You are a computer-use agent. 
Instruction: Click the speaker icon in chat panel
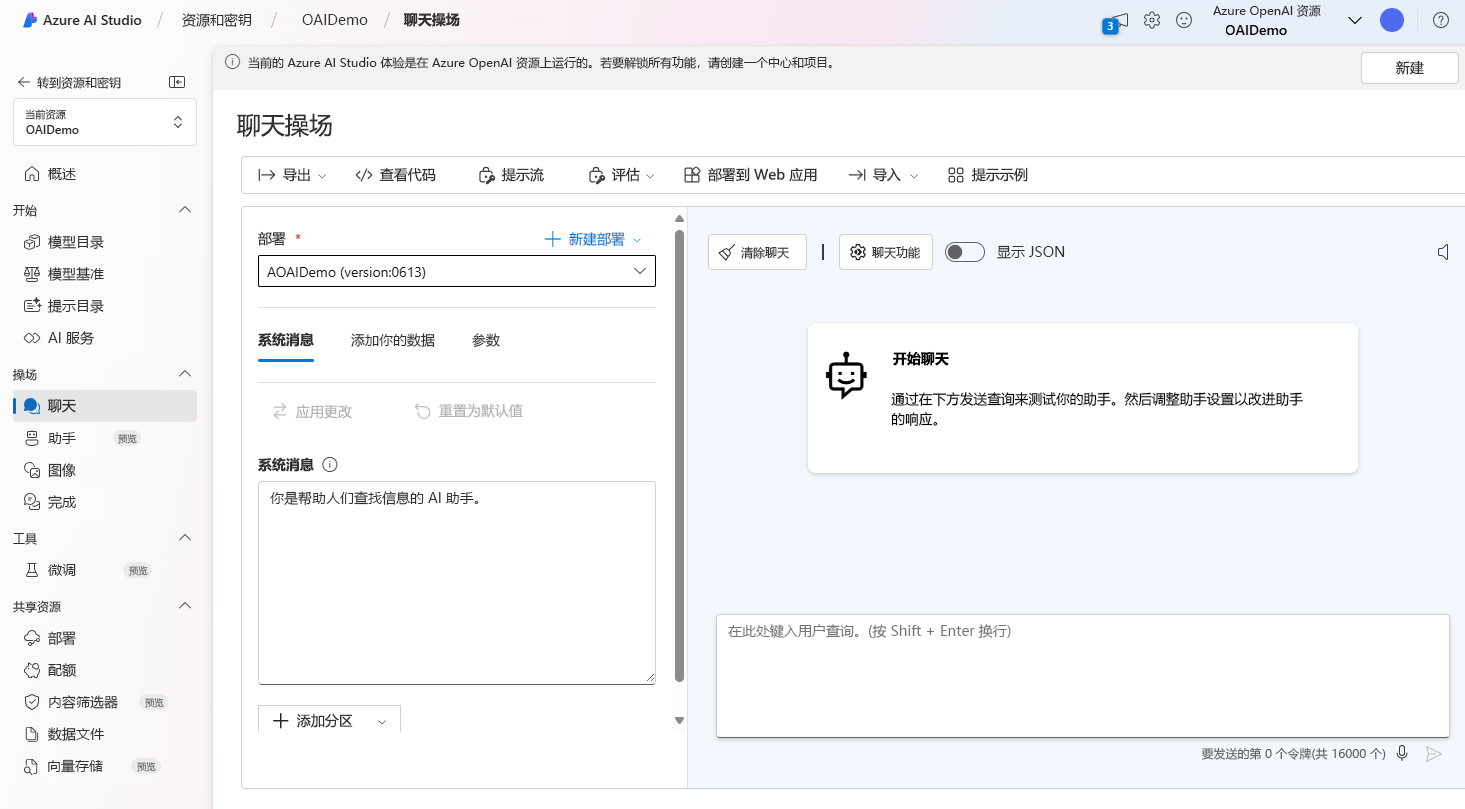[x=1443, y=252]
